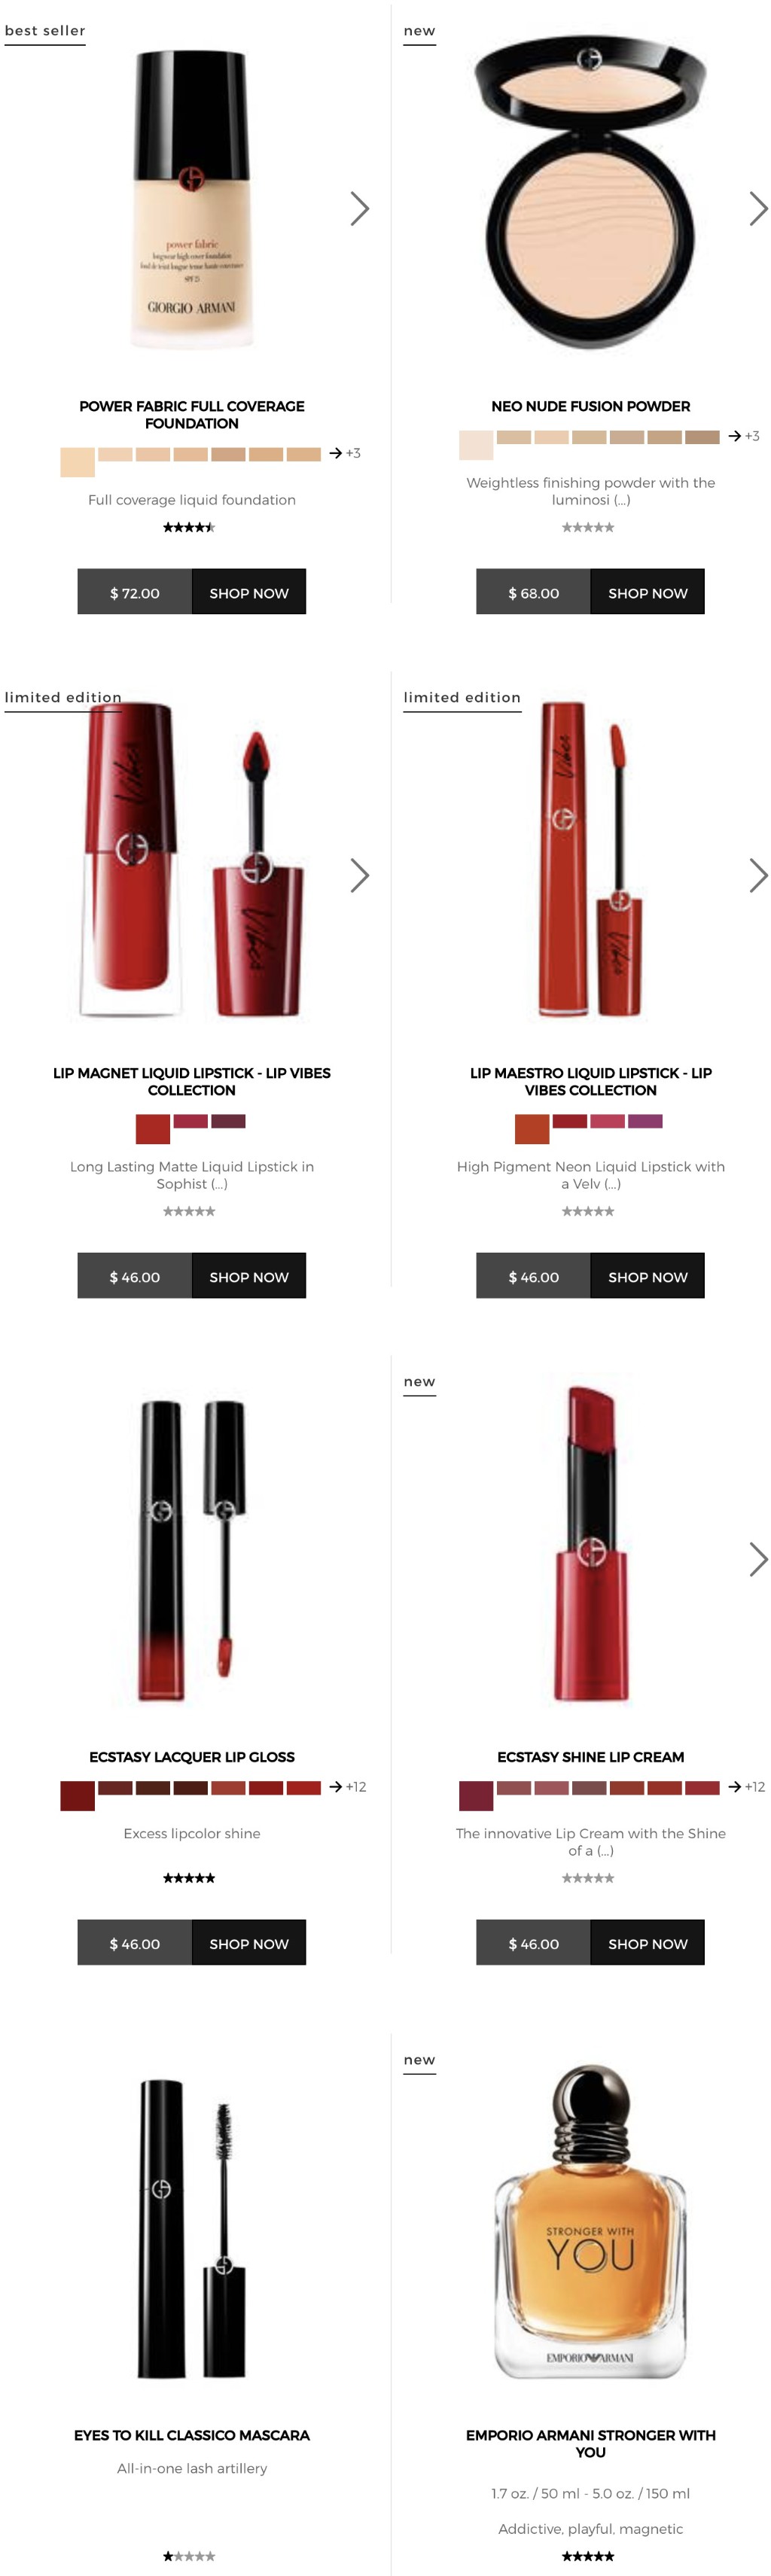Screen dimensions: 771x2576
Task: Click next arrow on Lip Maestro Lipstick image
Action: click(x=758, y=875)
